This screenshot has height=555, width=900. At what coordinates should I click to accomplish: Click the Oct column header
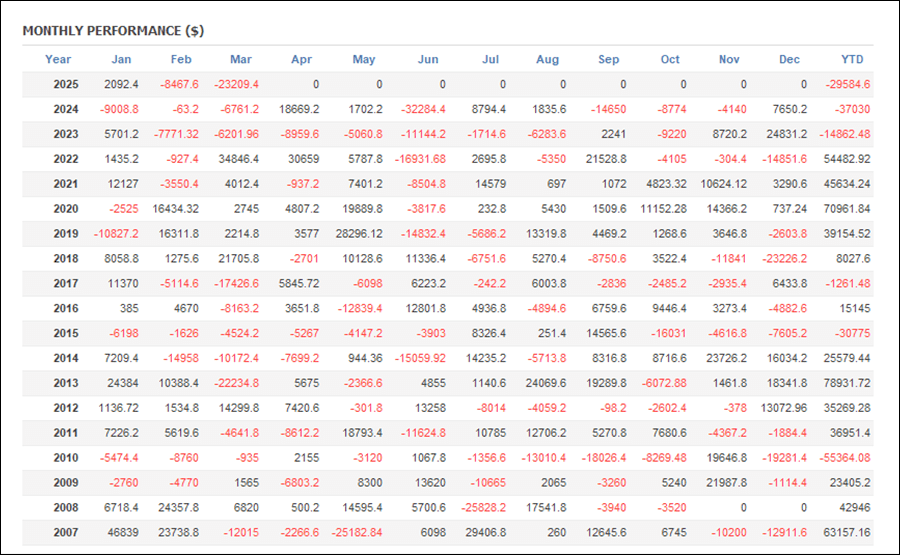670,59
